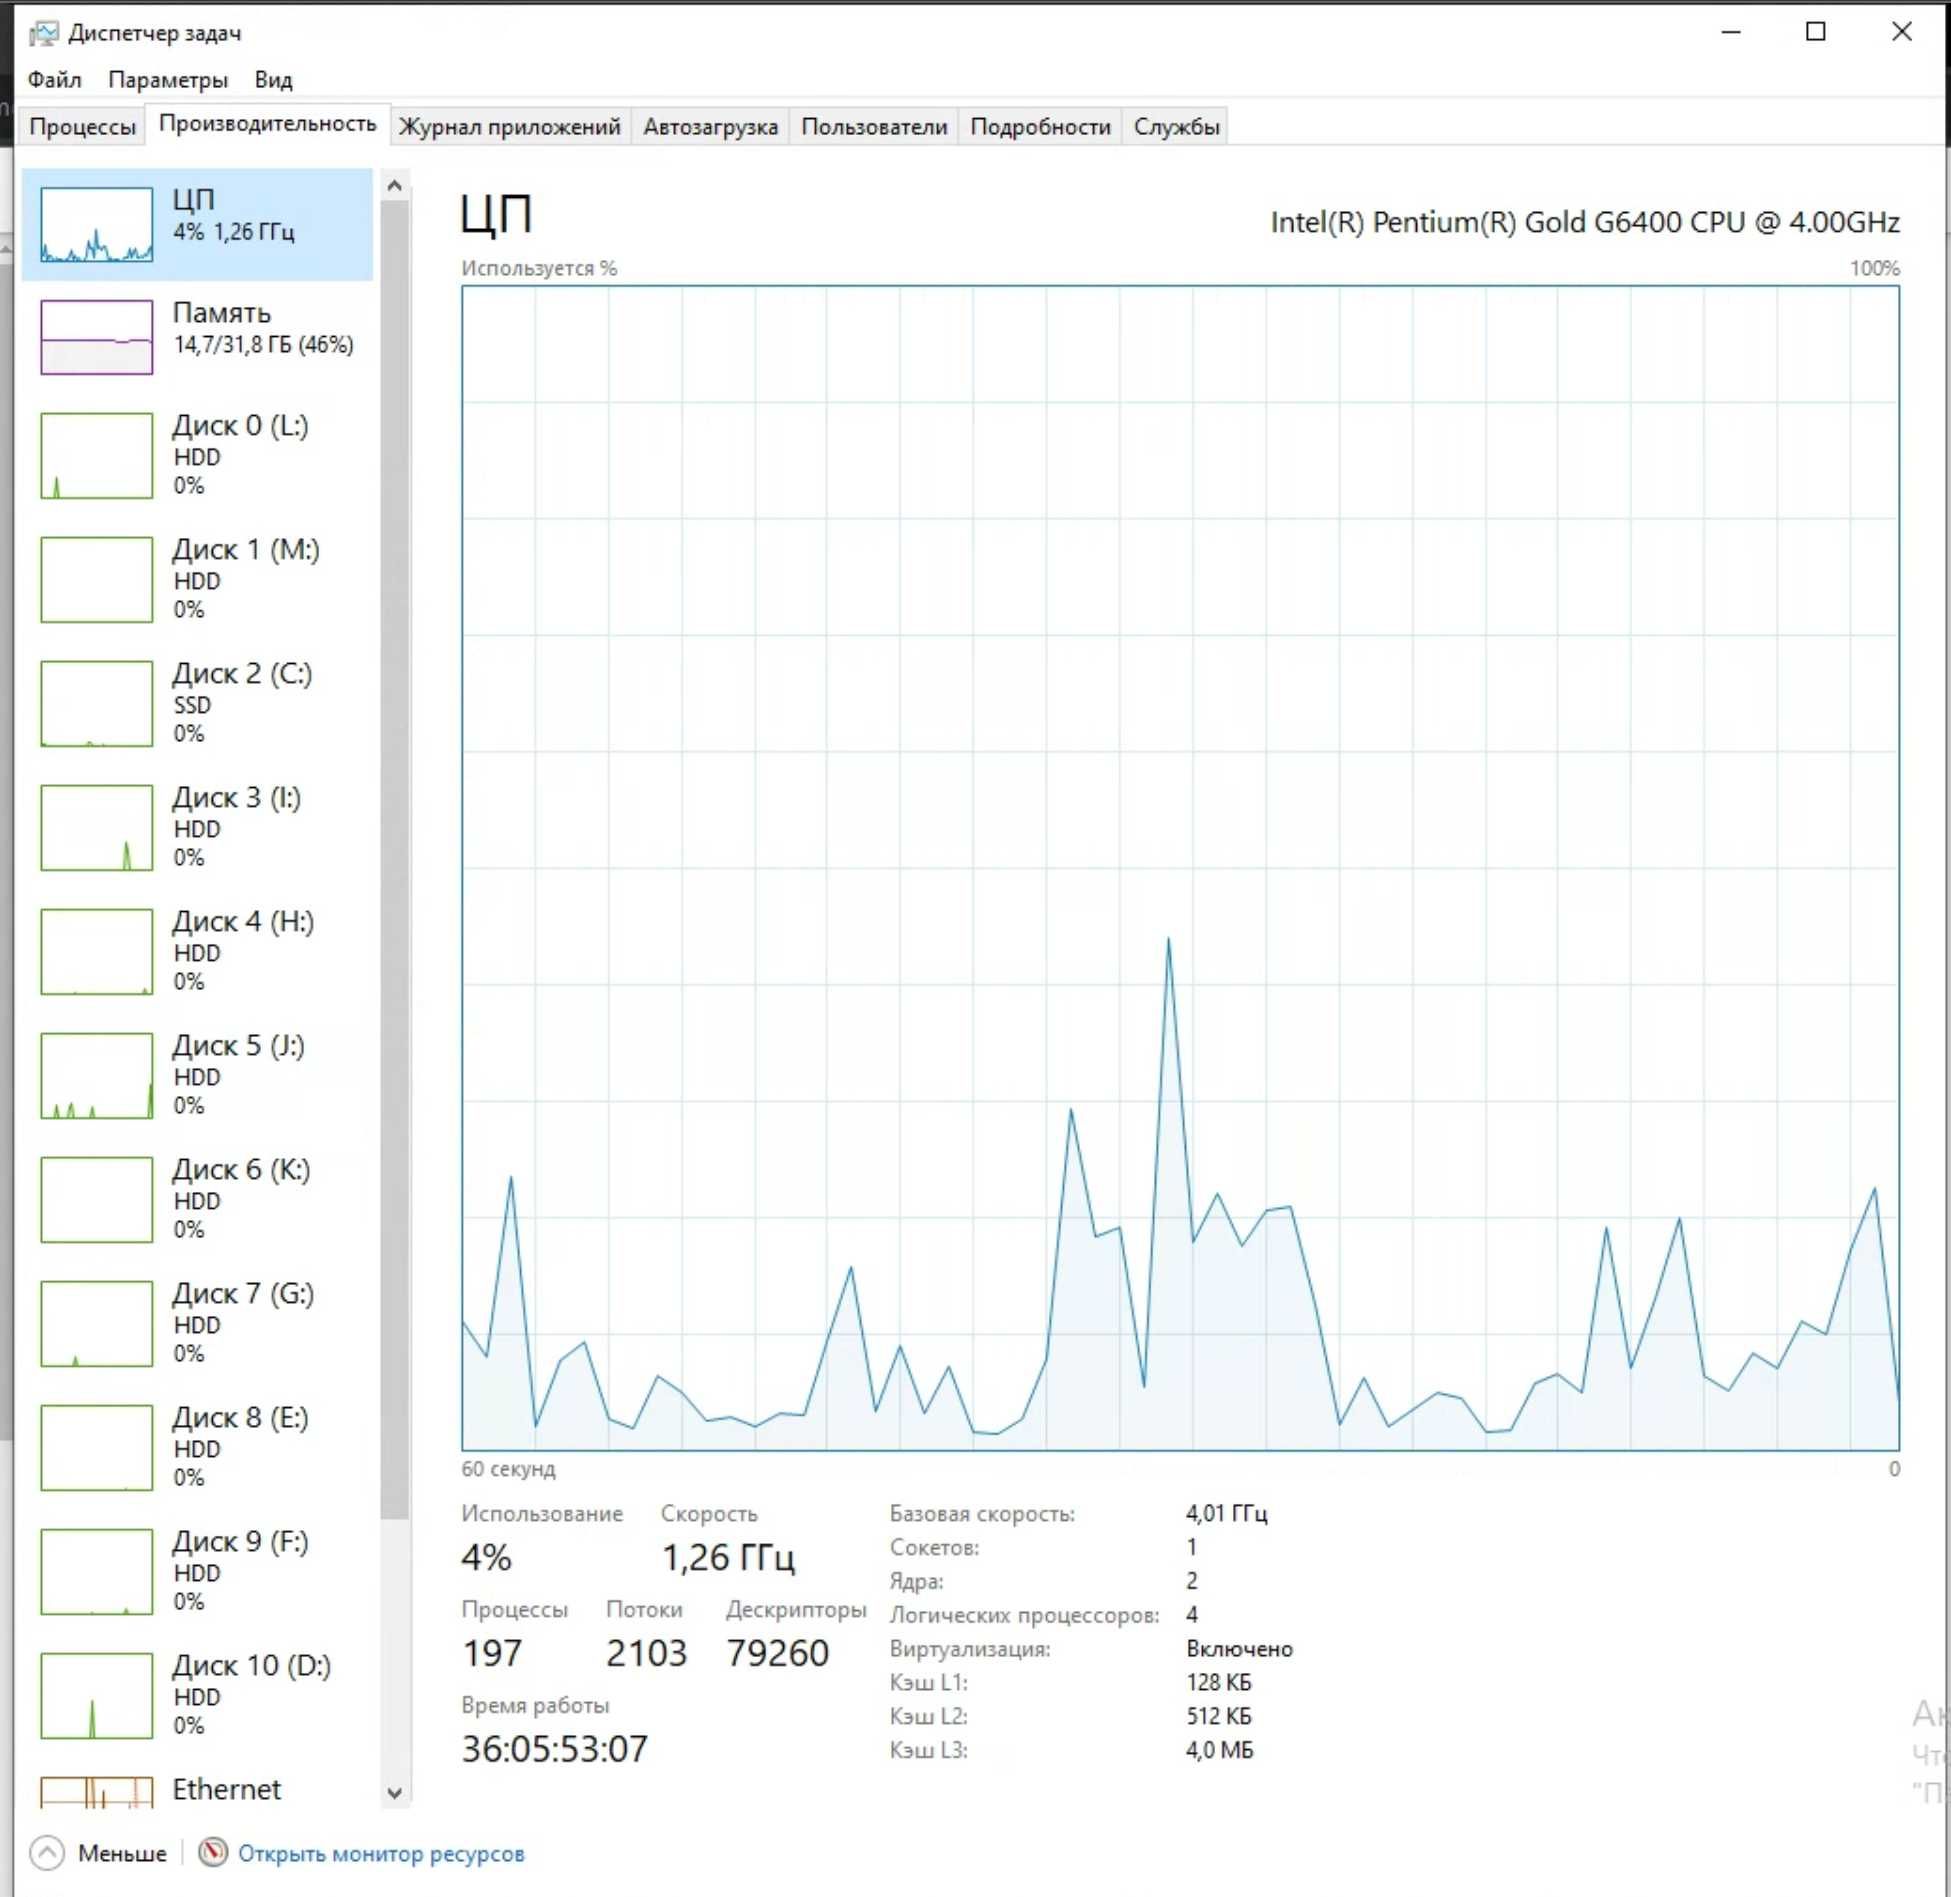1951x1897 pixels.
Task: Click the sidebar scroll up arrow
Action: 394,186
